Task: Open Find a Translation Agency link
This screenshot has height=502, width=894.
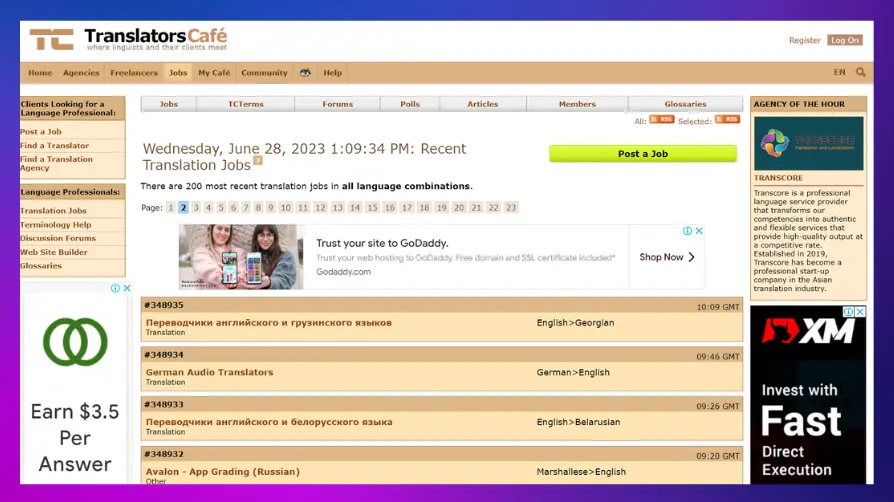Action: click(56, 163)
